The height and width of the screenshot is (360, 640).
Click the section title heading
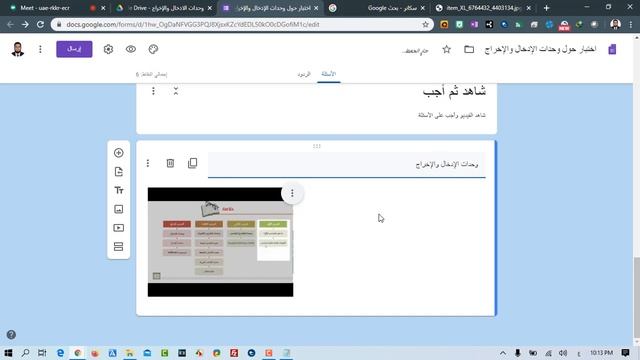tap(454, 91)
